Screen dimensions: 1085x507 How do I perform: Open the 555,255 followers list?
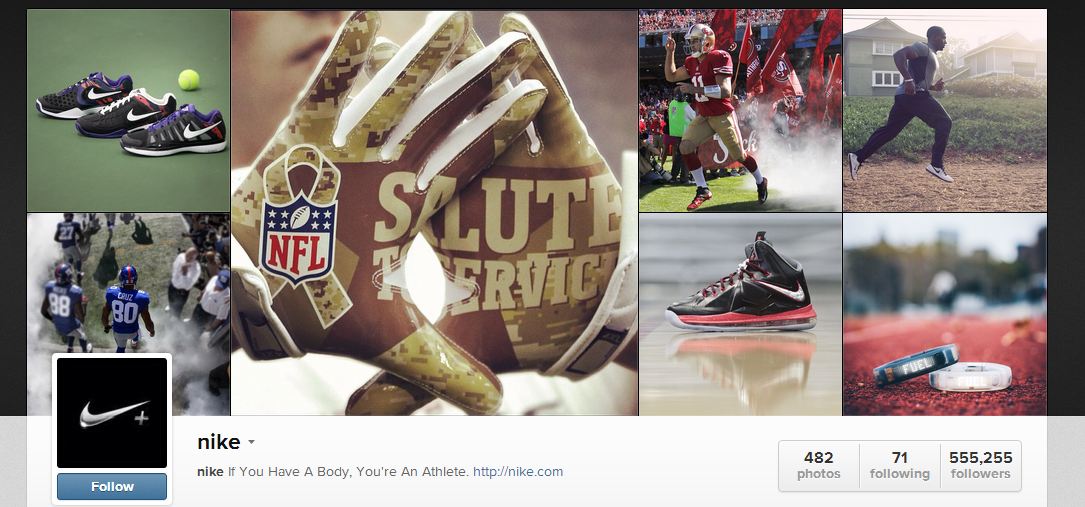click(x=981, y=465)
